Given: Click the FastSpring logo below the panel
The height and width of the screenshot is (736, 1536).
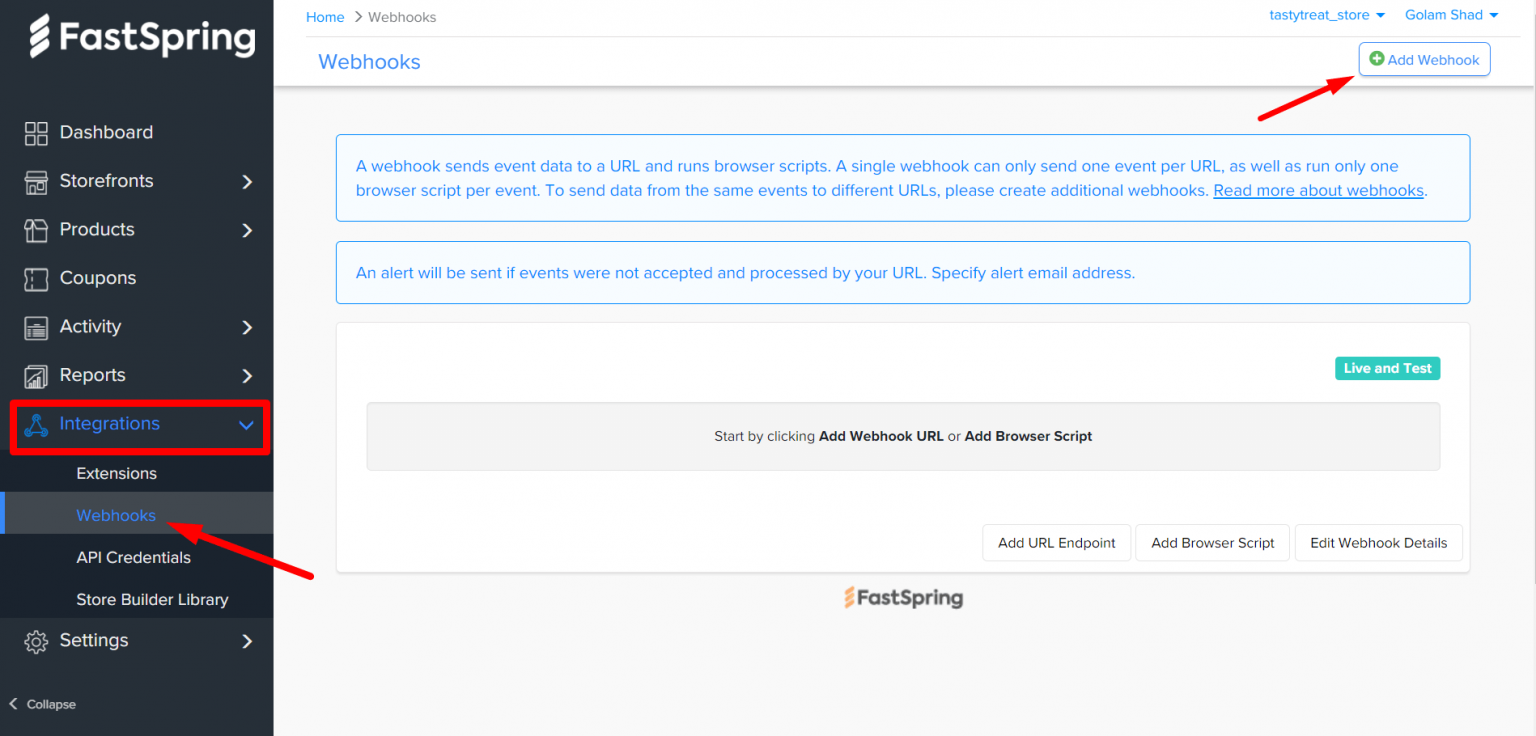Looking at the screenshot, I should coord(903,597).
